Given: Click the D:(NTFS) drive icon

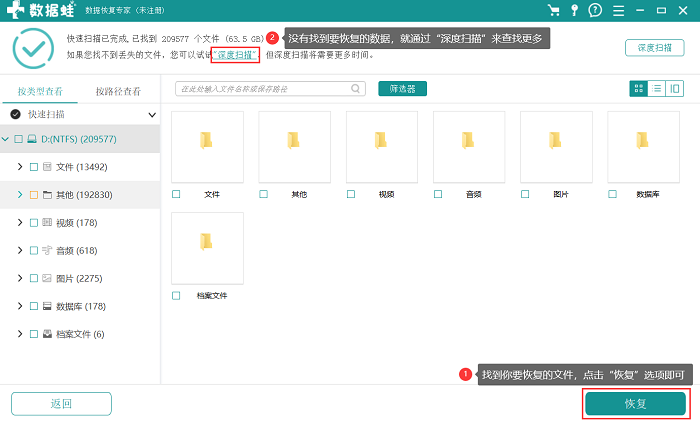Looking at the screenshot, I should (x=32, y=139).
